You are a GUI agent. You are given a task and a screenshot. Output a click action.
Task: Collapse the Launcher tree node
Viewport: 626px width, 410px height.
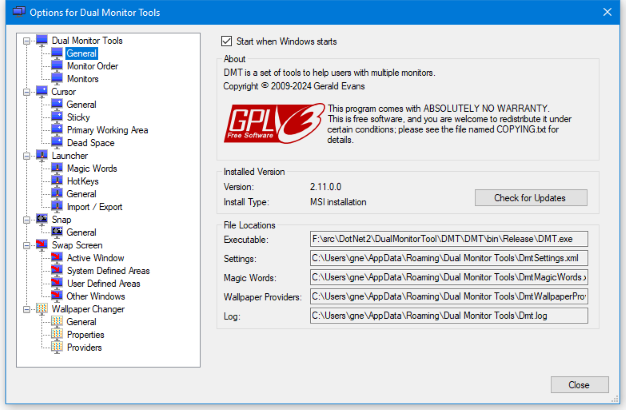(27, 156)
